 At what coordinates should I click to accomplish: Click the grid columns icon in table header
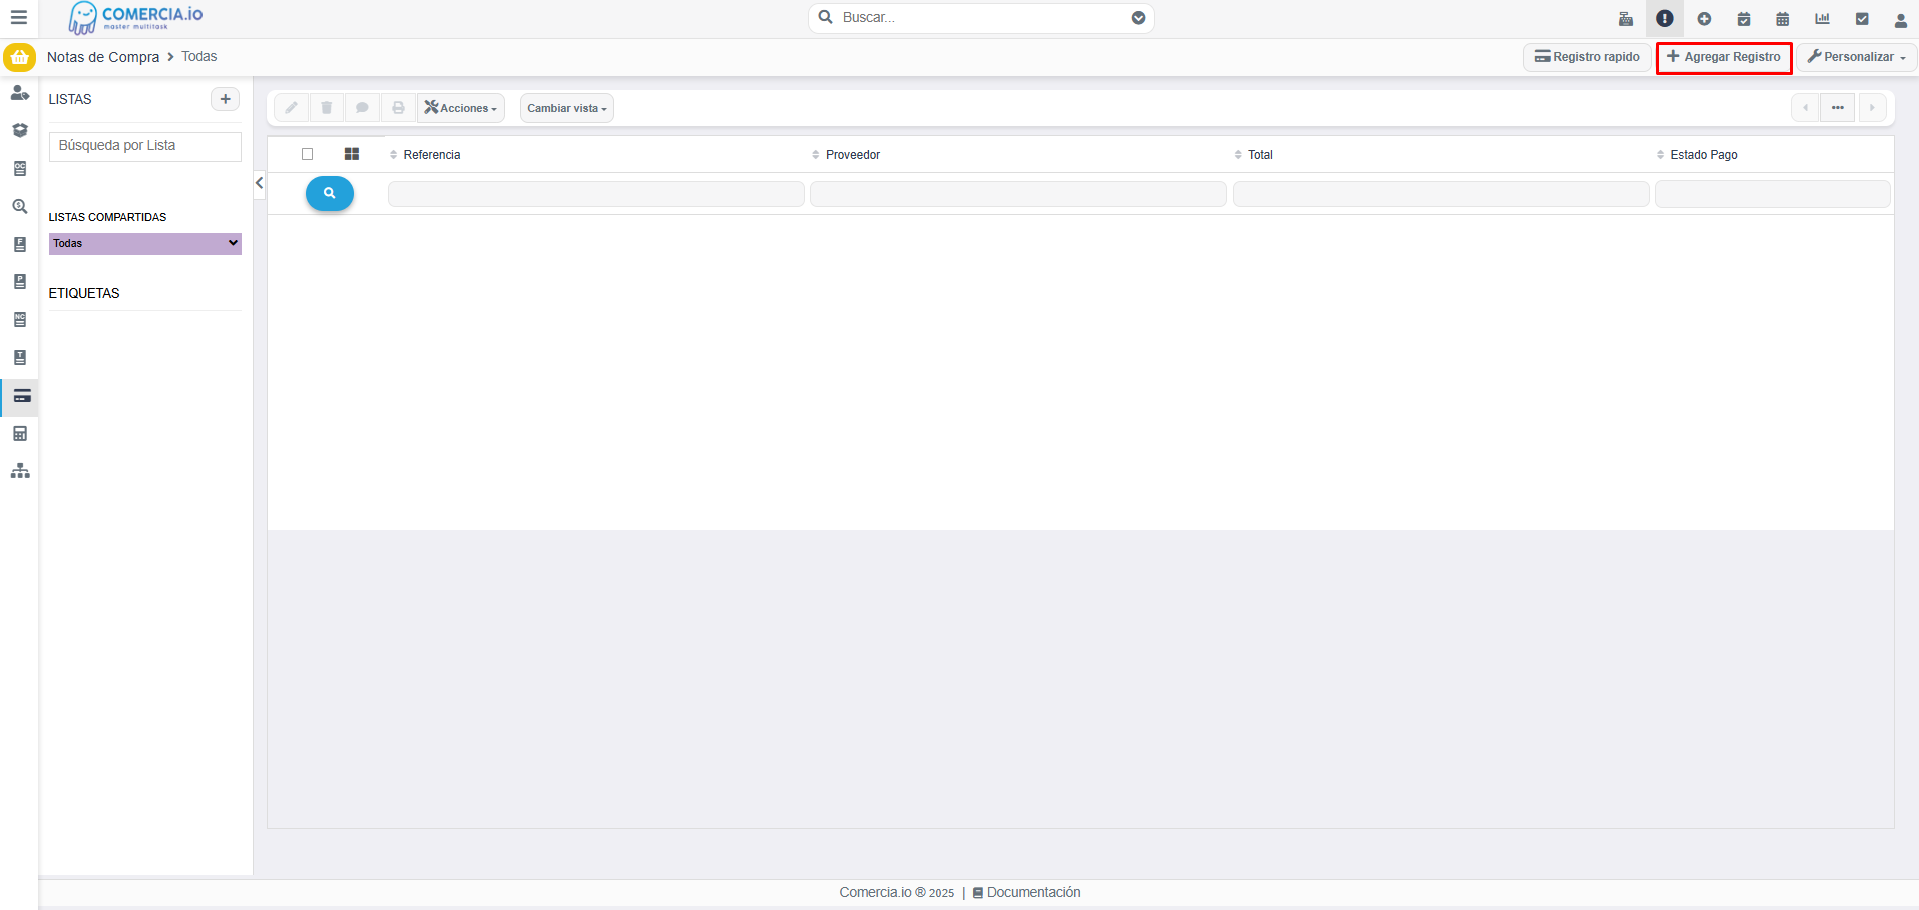click(x=352, y=154)
